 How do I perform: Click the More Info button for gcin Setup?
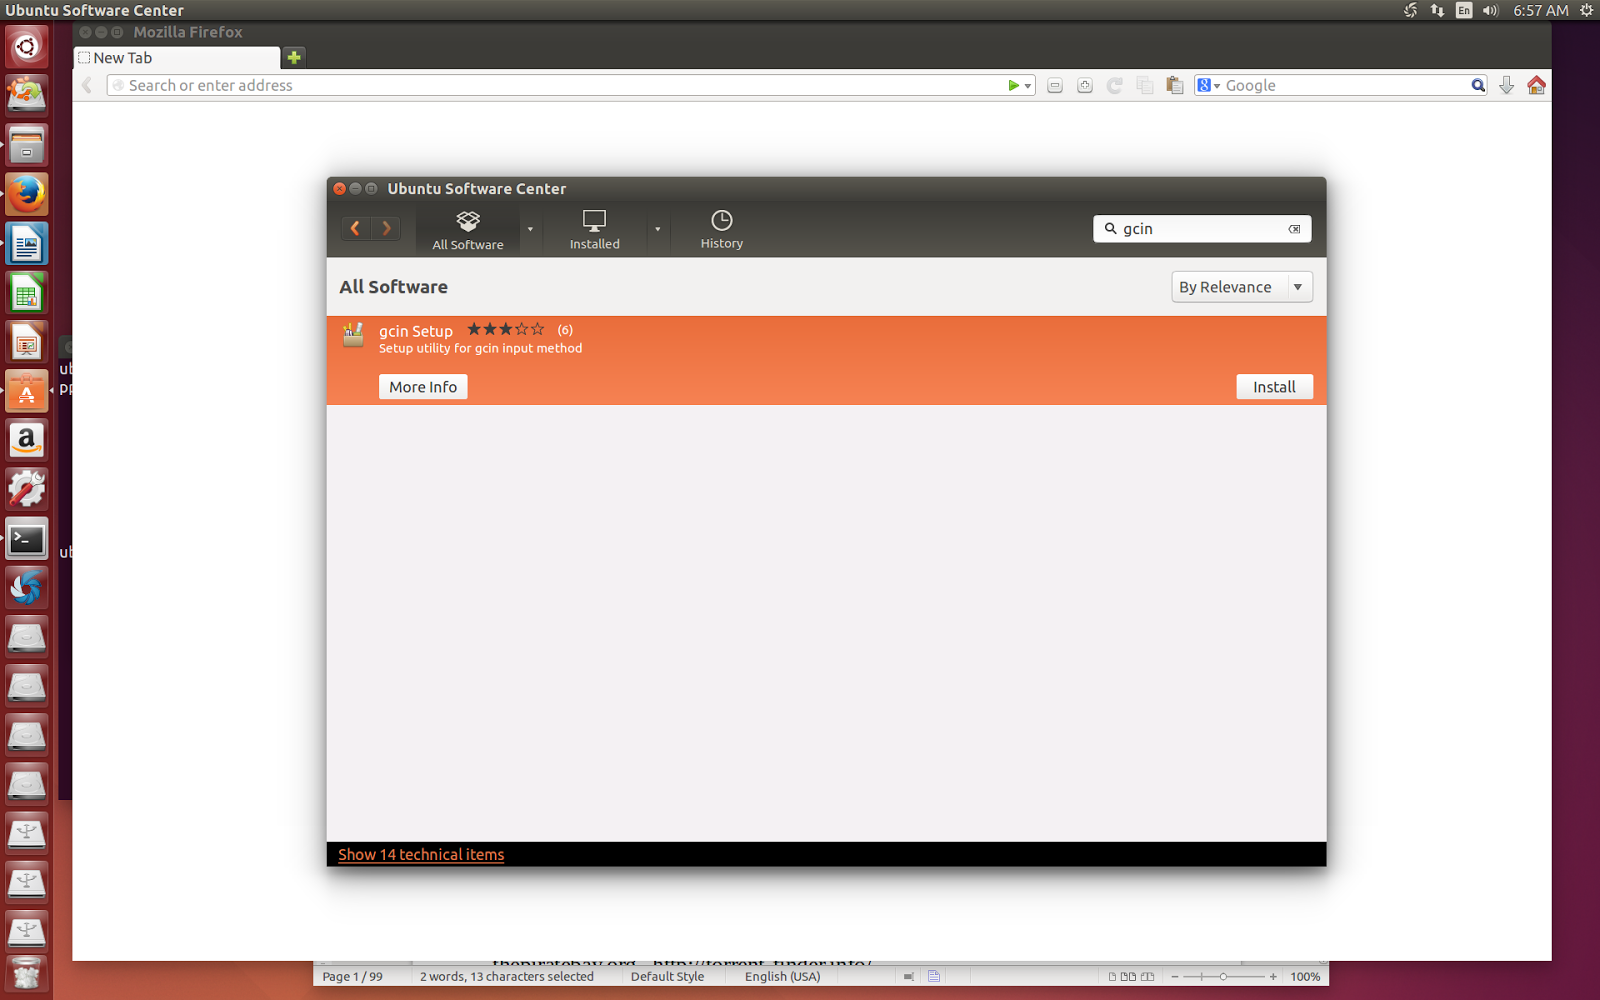coord(423,387)
